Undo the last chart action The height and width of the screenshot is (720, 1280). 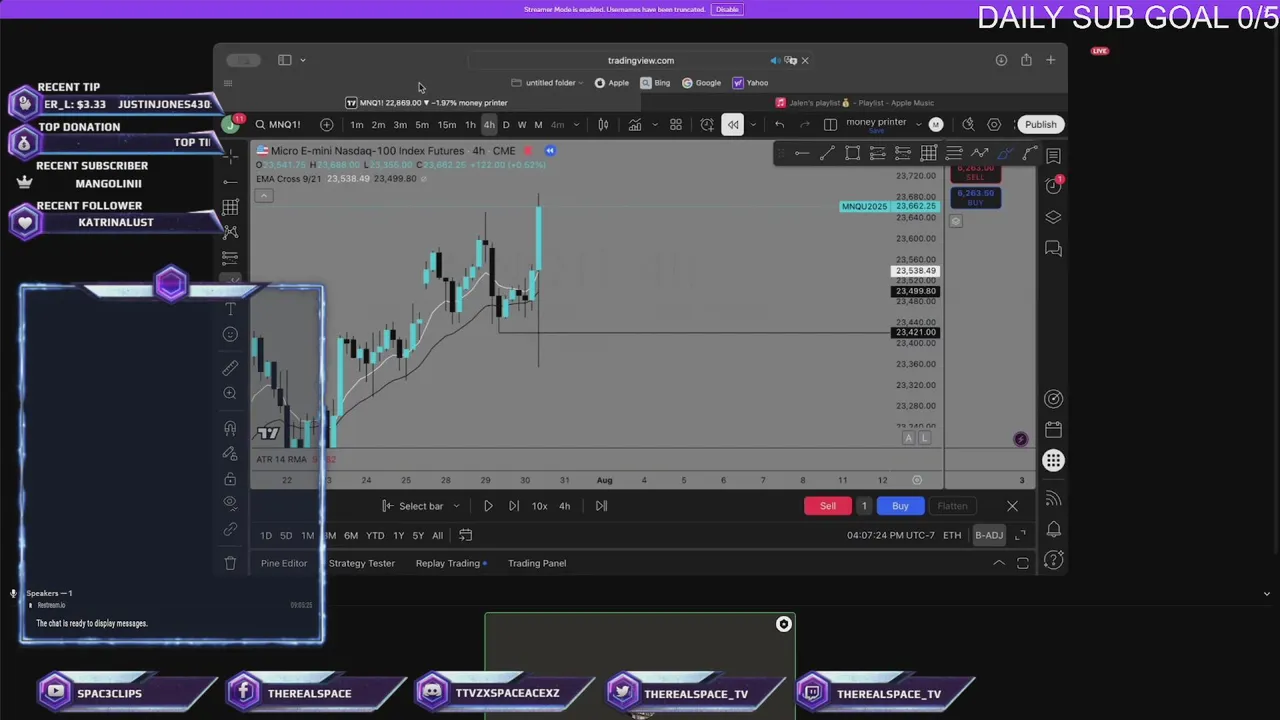click(779, 125)
